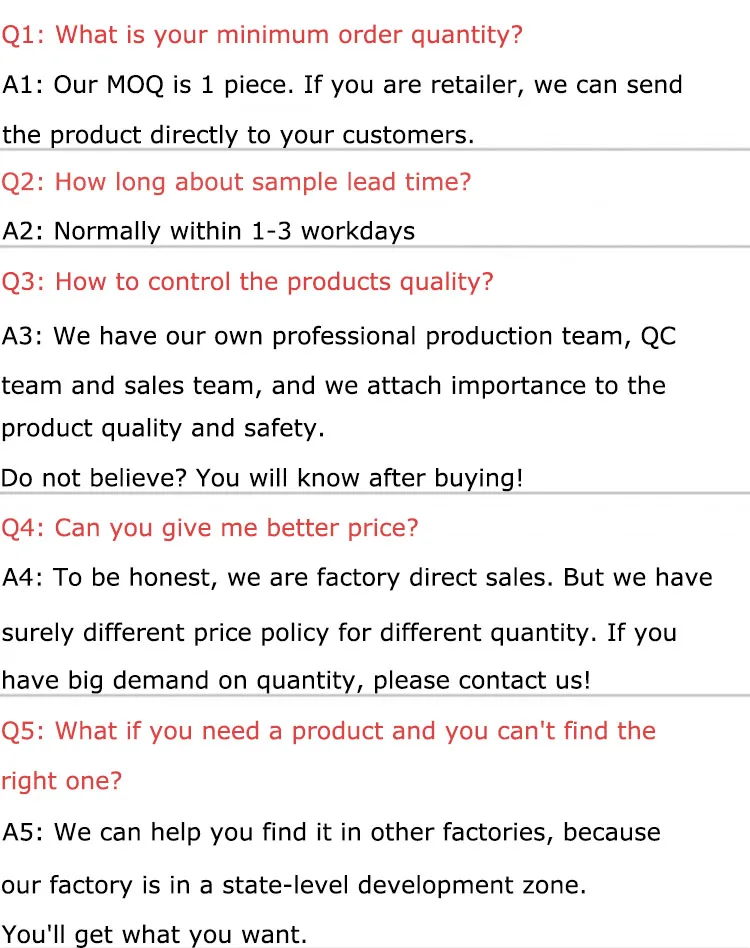750x948 pixels.
Task: Click 'Do not believe? You will know after buying!'
Action: coord(262,478)
